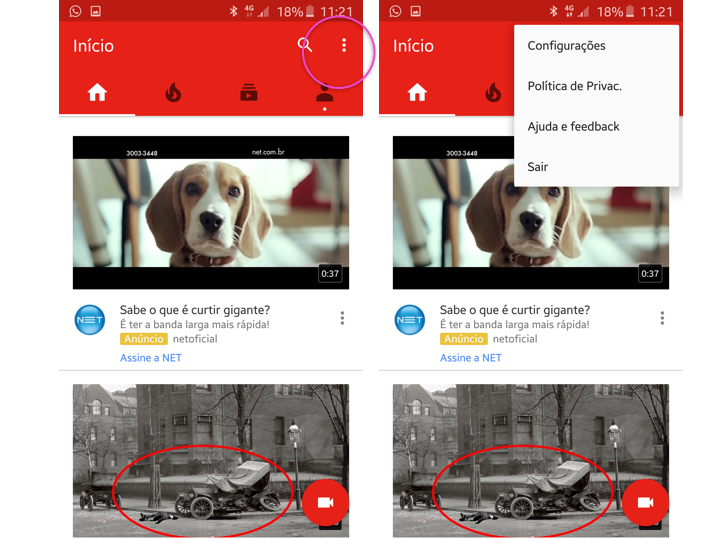Tap the 0:37 duration badge in left screenshot

tap(330, 274)
